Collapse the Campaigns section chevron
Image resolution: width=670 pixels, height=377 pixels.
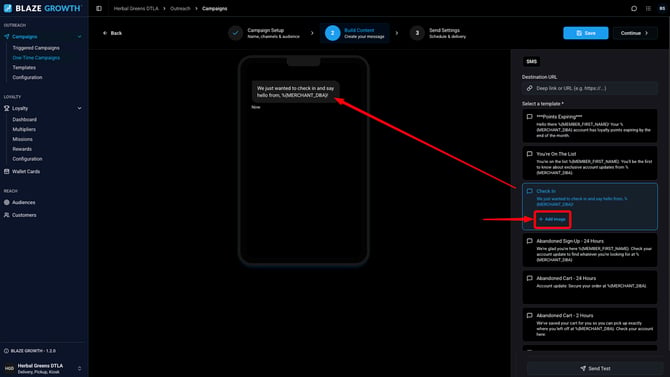[79, 37]
